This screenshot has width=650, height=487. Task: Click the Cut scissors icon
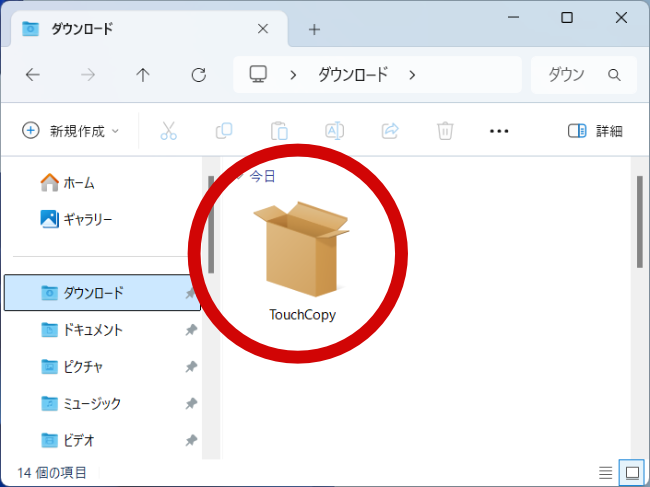click(168, 131)
